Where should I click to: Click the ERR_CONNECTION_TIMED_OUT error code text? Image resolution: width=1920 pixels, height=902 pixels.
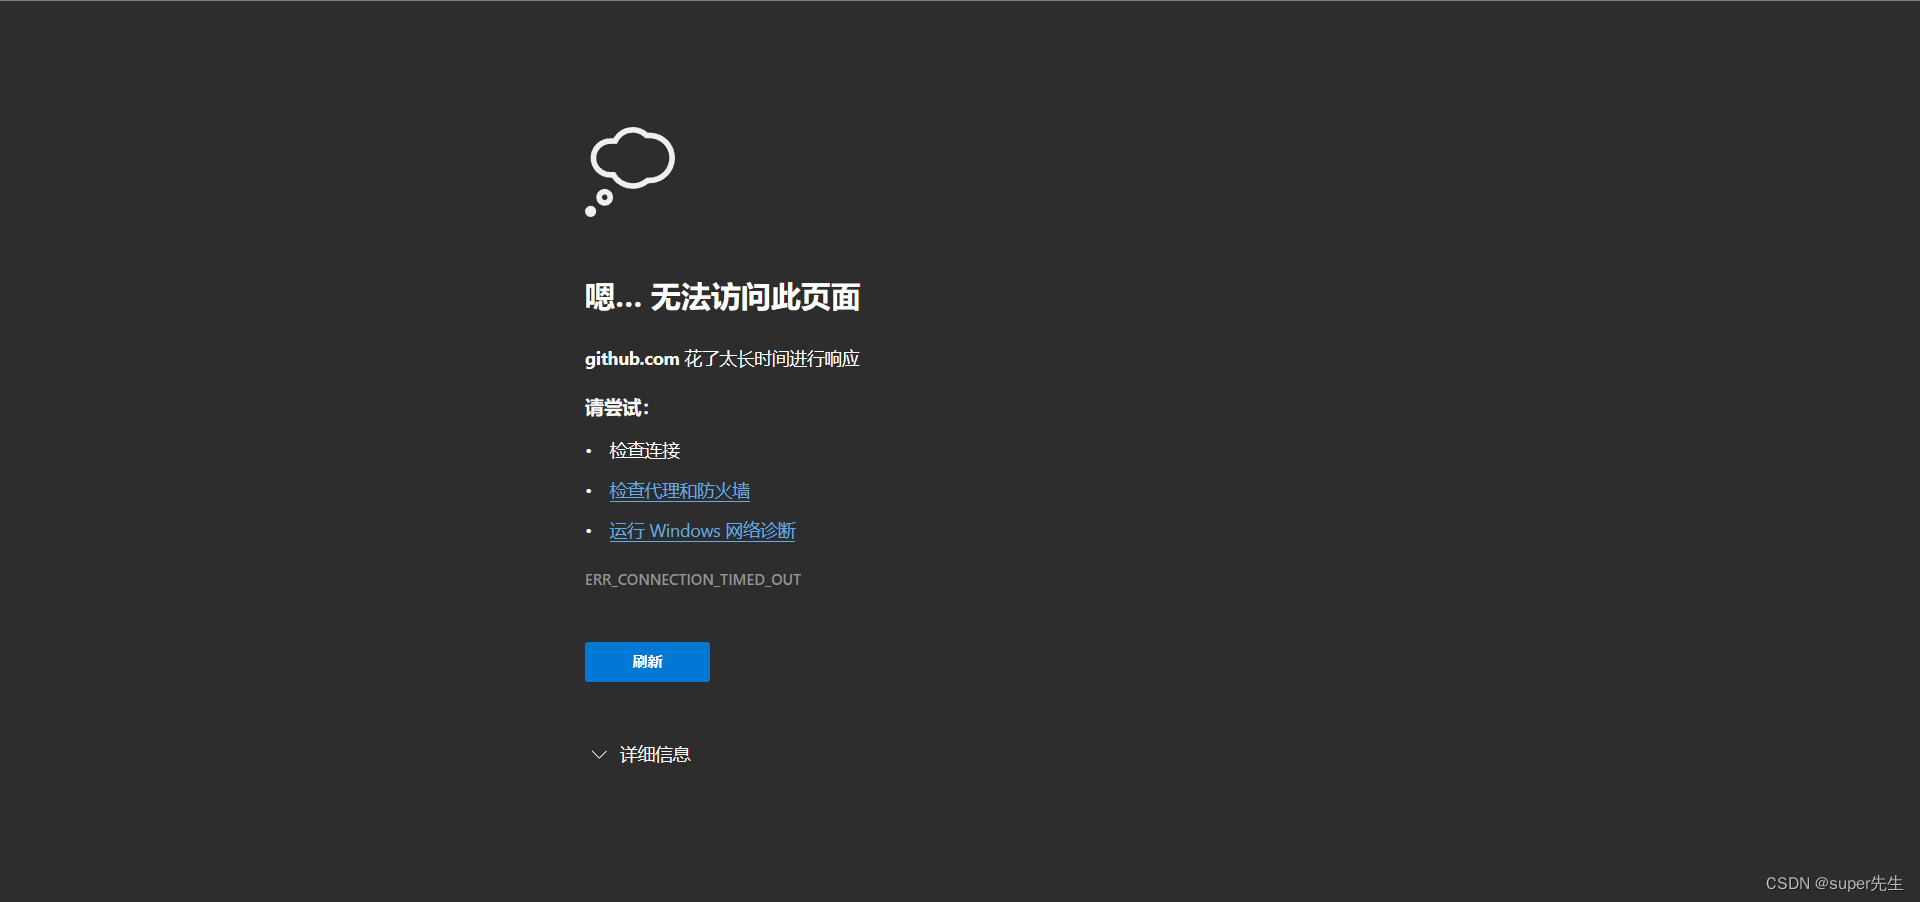693,580
